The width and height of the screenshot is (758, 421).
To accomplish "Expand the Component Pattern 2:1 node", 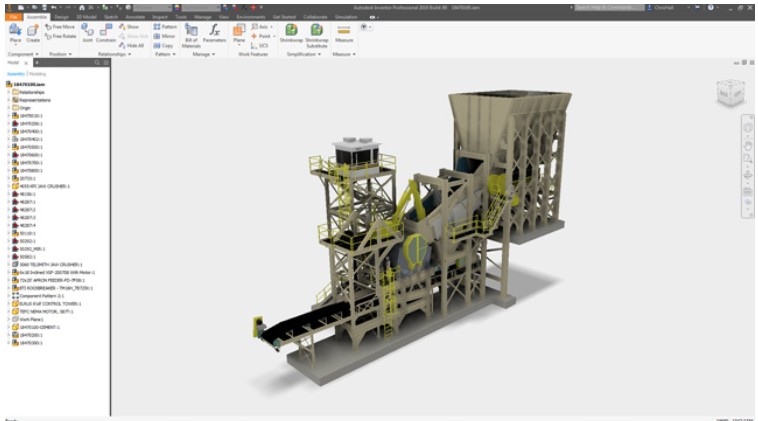I will click(x=9, y=296).
